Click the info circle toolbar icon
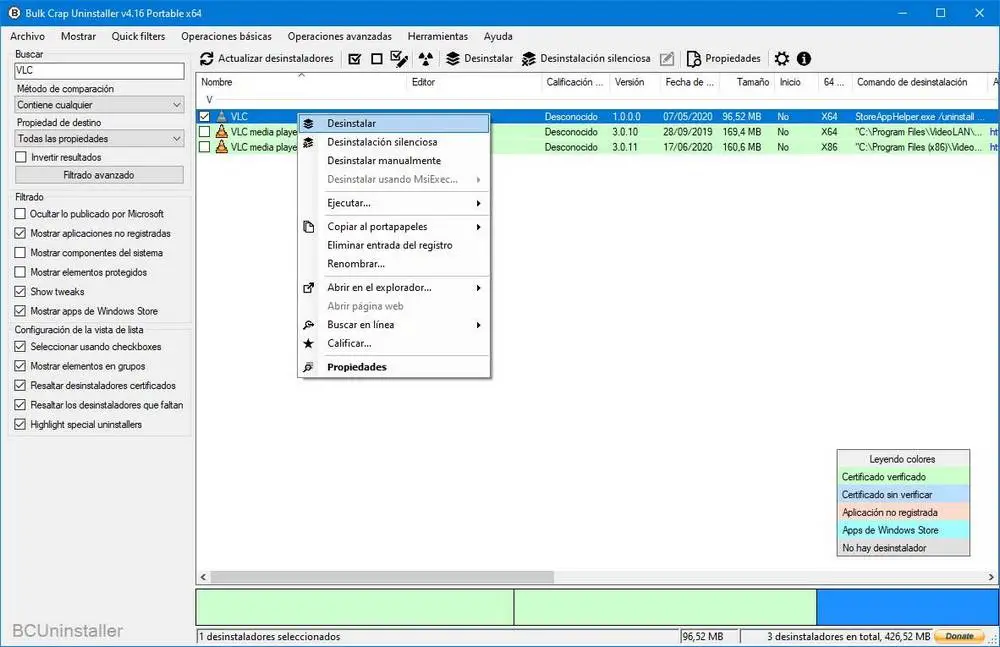Image resolution: width=1000 pixels, height=647 pixels. (804, 59)
